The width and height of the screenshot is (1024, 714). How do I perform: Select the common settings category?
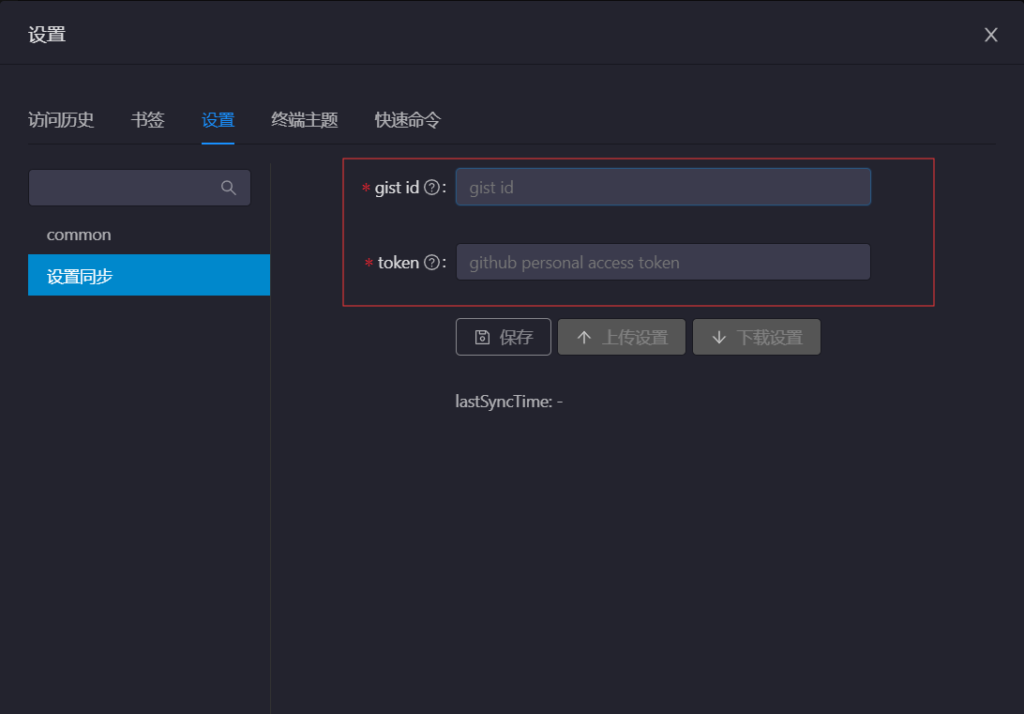point(79,235)
